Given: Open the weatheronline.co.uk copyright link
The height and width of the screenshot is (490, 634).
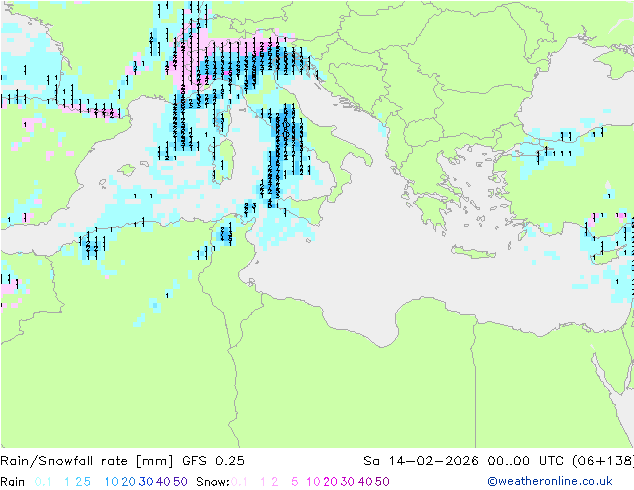Looking at the screenshot, I should [550, 481].
